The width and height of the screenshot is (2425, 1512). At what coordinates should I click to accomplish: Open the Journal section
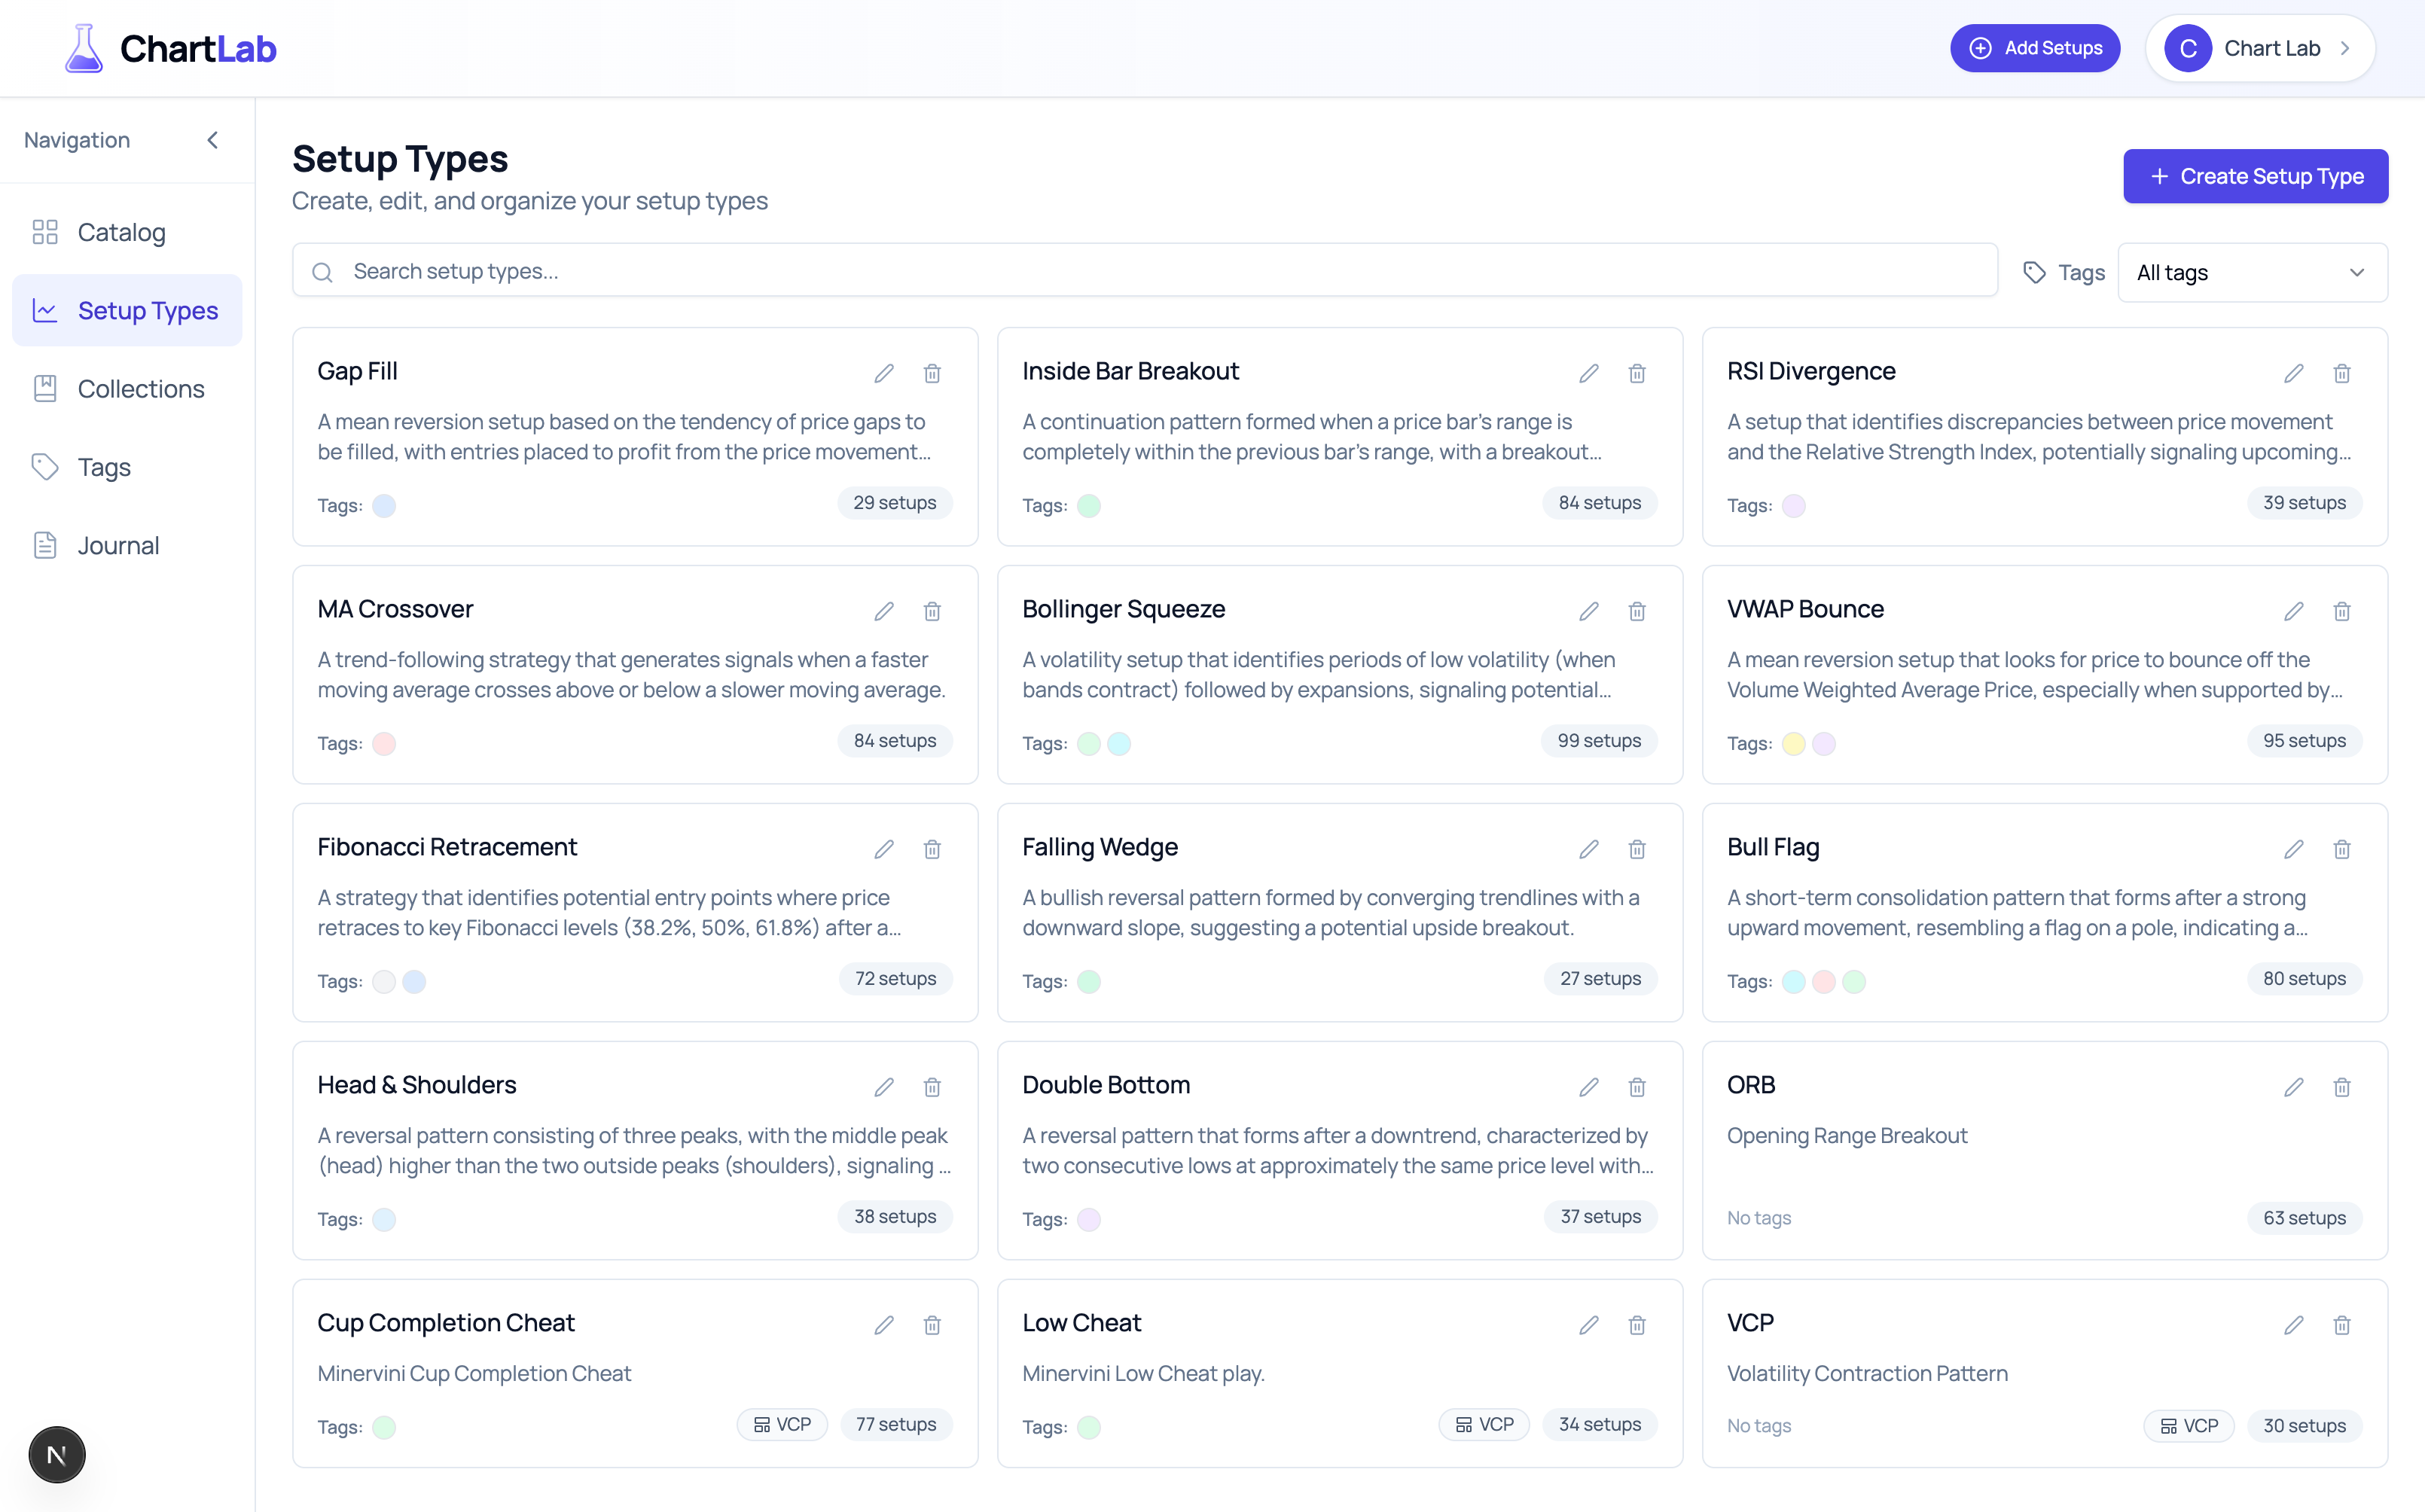pos(118,545)
